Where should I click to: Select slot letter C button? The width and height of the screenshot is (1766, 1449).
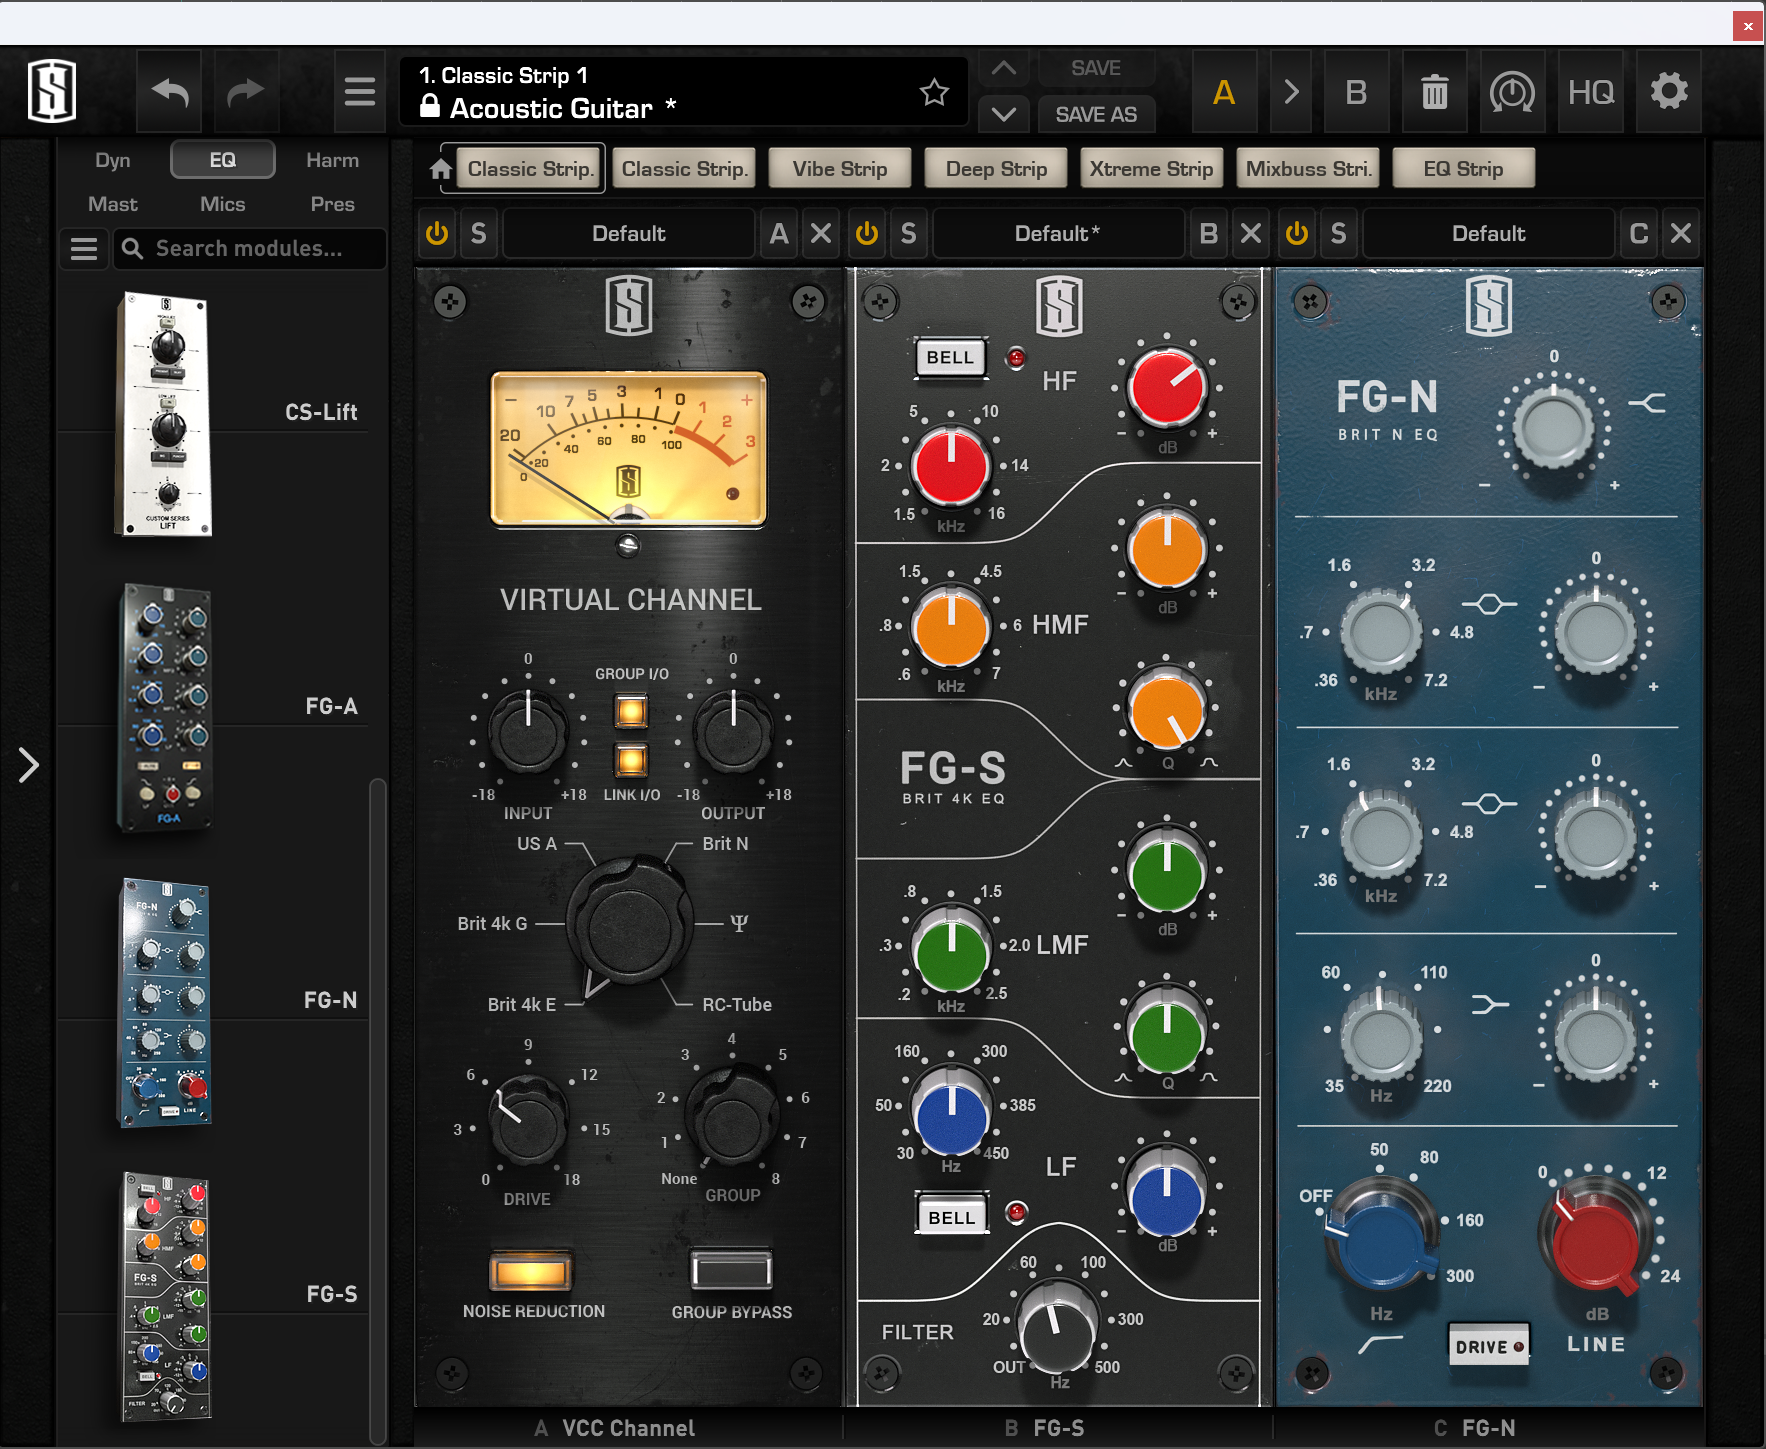(1639, 233)
